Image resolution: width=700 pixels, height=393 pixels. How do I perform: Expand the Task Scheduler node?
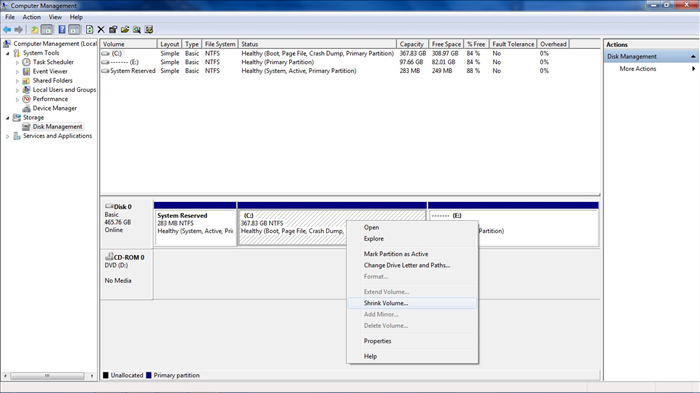(17, 63)
